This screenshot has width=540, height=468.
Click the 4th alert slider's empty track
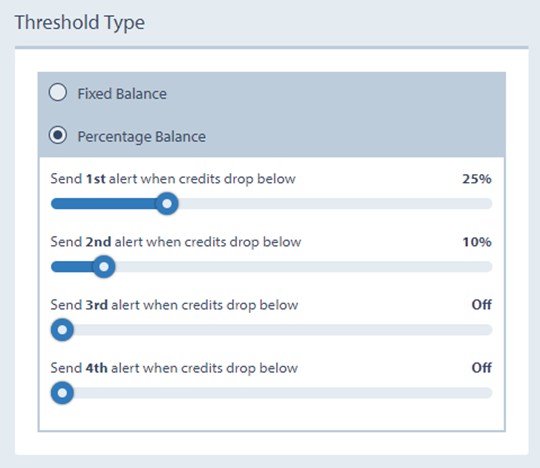click(283, 393)
